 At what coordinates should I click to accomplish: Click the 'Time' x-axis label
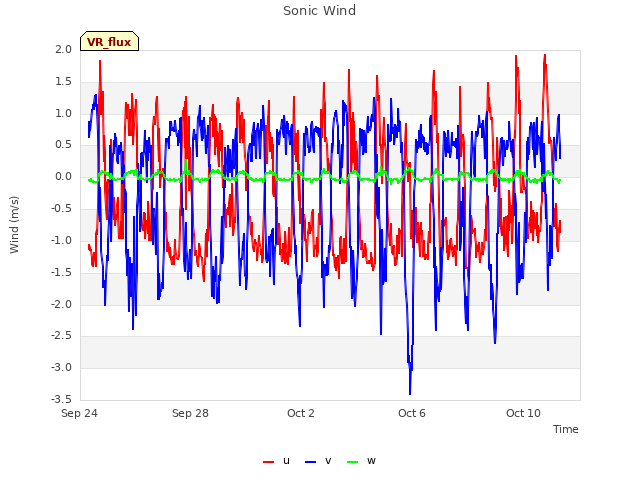565,429
